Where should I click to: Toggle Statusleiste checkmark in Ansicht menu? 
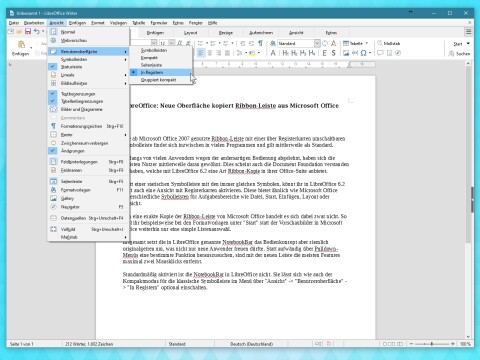point(88,67)
